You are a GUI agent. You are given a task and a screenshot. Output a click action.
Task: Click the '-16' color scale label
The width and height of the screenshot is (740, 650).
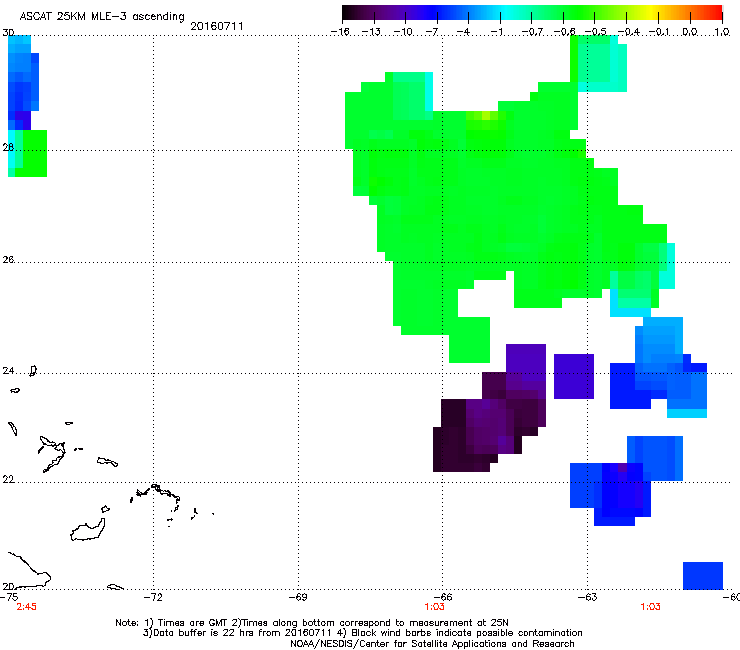[x=340, y=32]
